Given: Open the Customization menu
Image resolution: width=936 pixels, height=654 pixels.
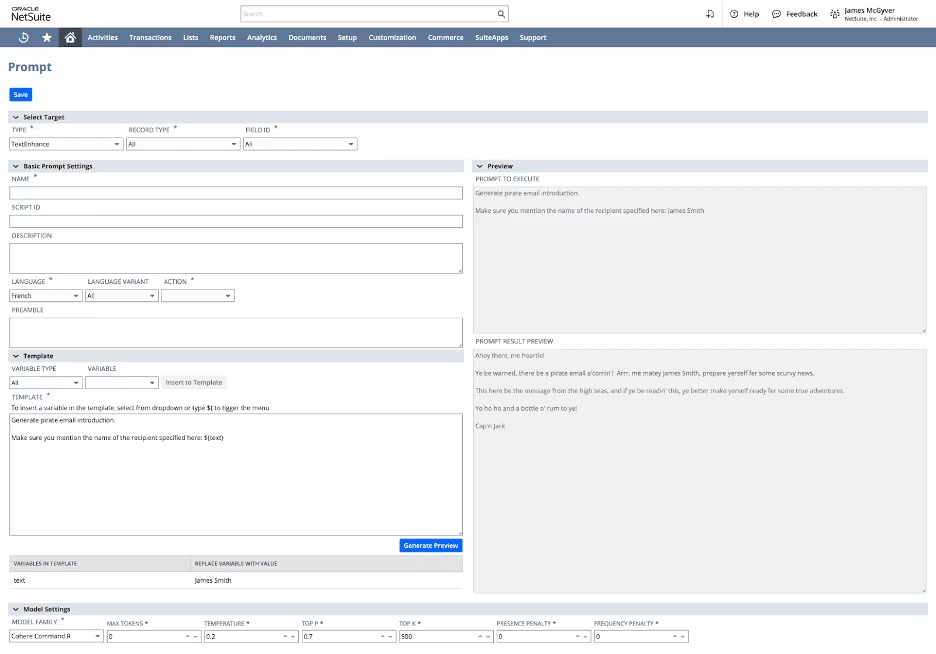Looking at the screenshot, I should coord(392,37).
